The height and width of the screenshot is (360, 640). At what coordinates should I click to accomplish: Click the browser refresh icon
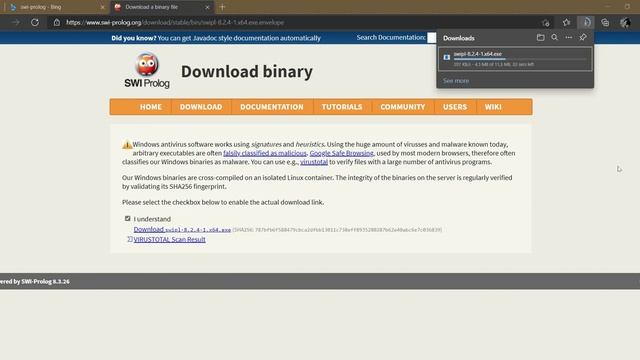tap(35, 22)
